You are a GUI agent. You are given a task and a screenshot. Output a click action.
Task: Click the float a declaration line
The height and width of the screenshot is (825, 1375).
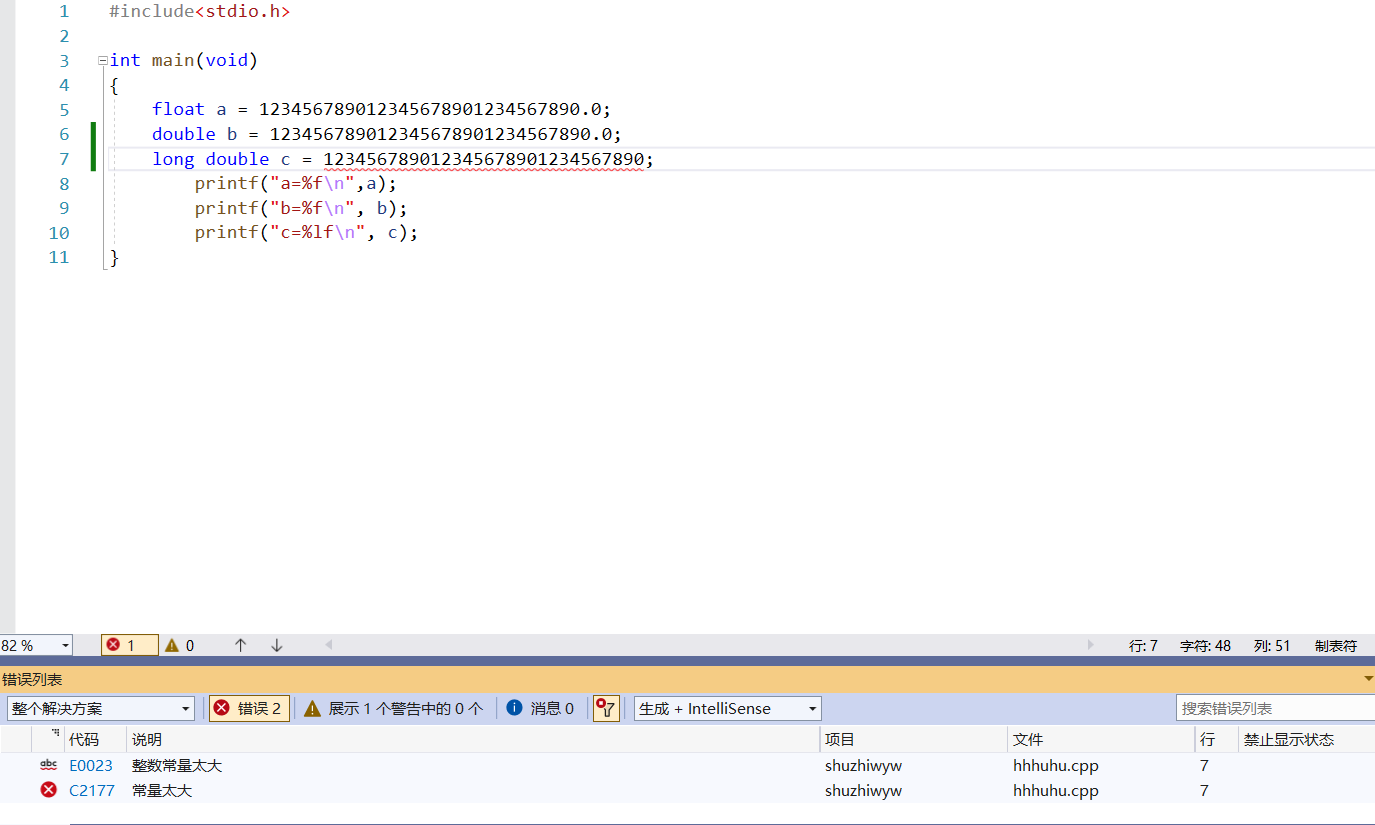381,110
